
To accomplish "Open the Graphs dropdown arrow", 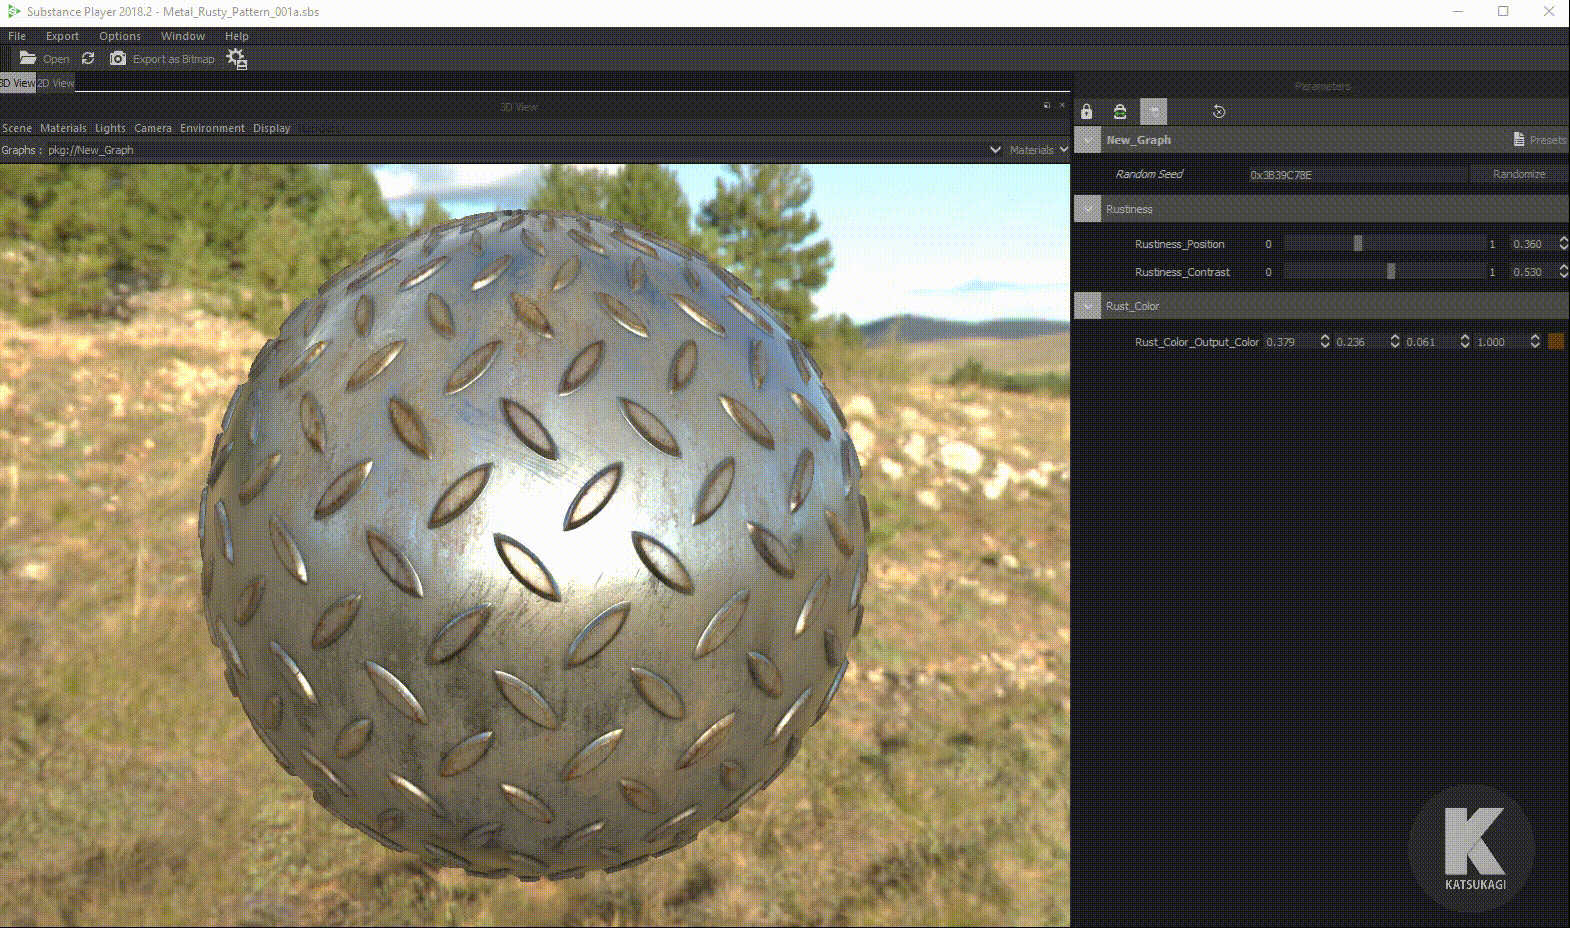I will tap(995, 150).
